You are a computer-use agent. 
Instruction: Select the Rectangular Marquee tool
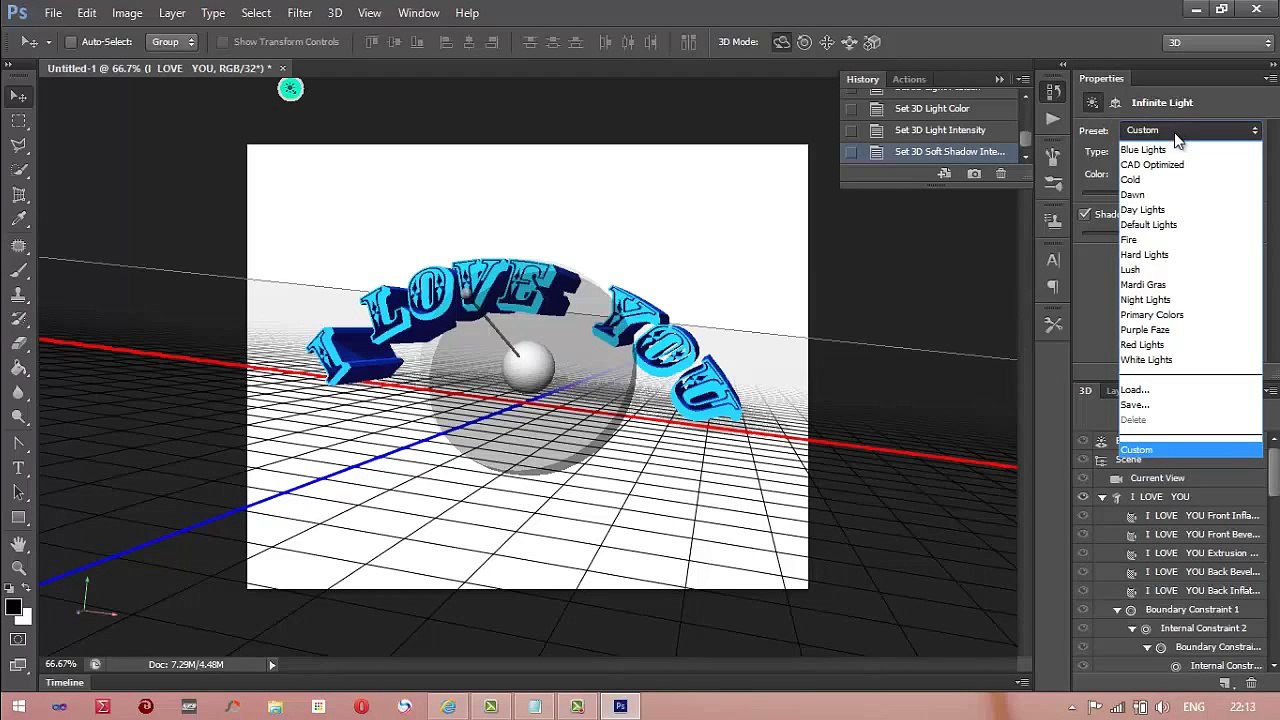[19, 121]
